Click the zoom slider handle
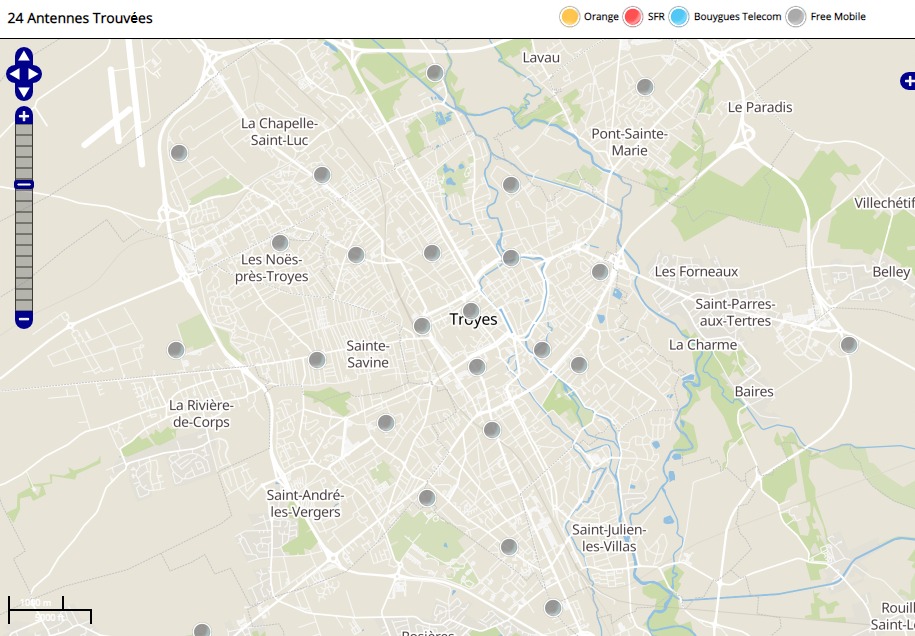Viewport: 915px width, 636px height. click(x=24, y=184)
